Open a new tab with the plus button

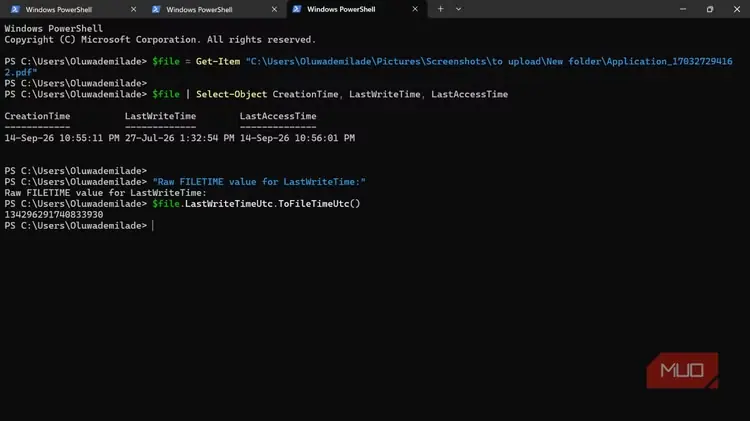441,9
